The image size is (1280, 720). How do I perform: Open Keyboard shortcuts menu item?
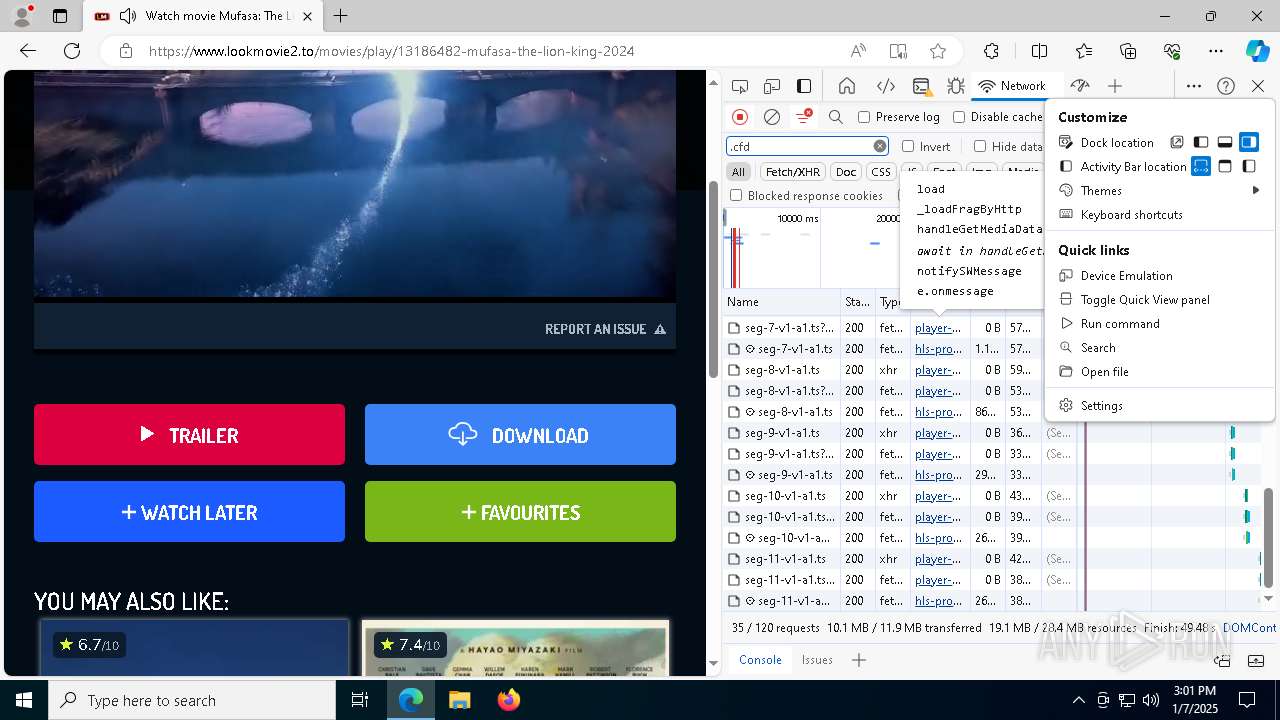click(x=1160, y=214)
